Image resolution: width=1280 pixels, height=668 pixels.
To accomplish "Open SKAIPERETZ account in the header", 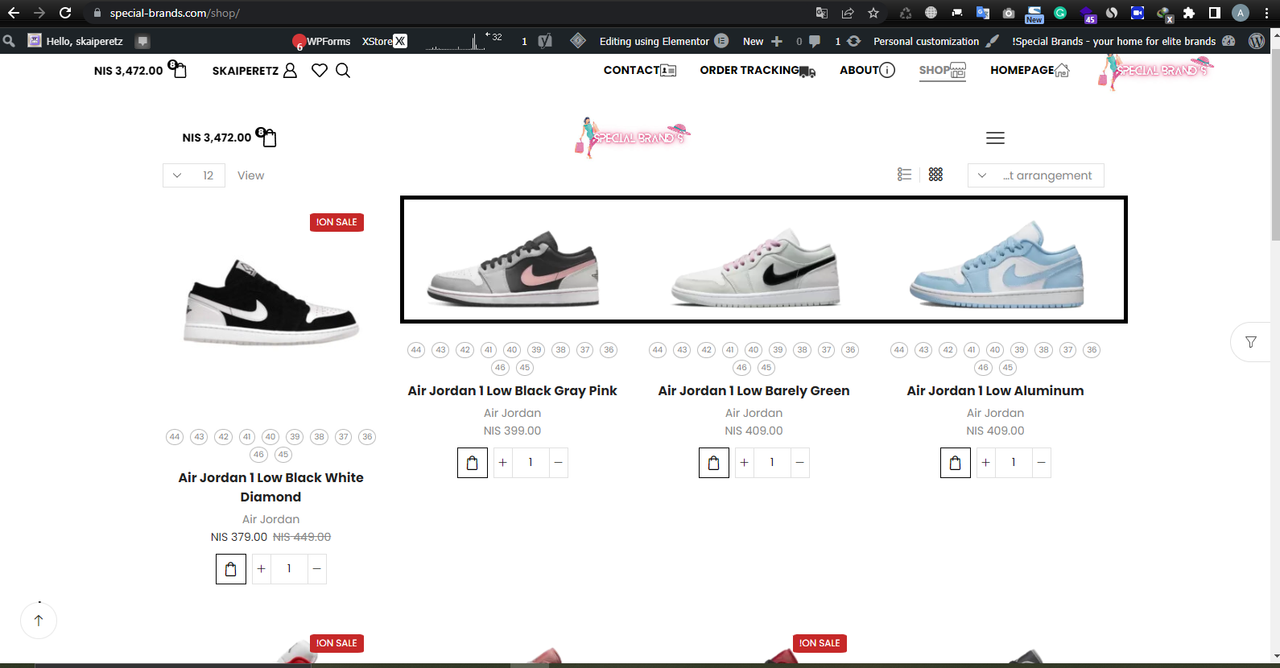I will point(255,70).
